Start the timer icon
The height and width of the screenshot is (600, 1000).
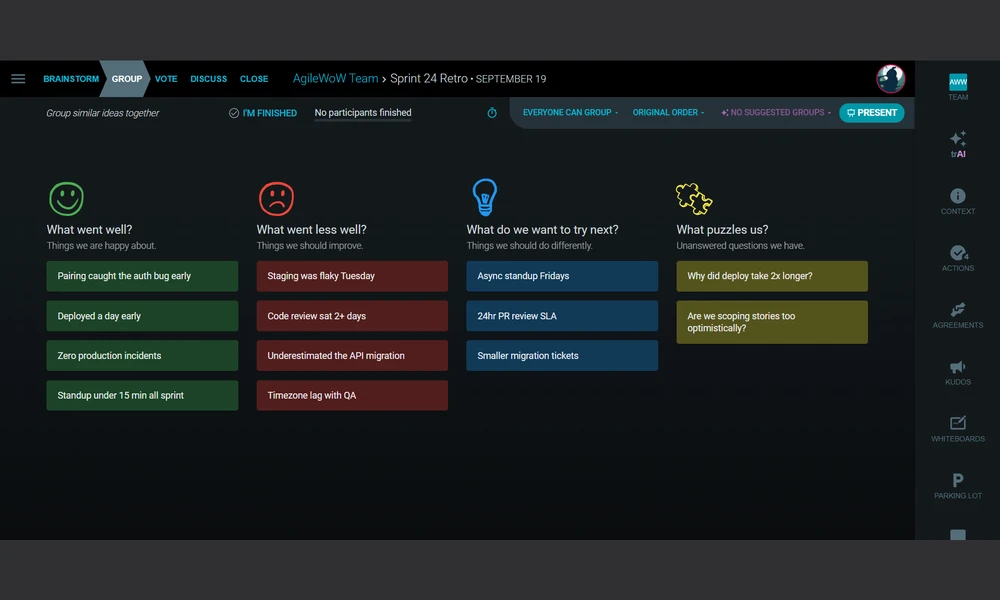click(492, 113)
